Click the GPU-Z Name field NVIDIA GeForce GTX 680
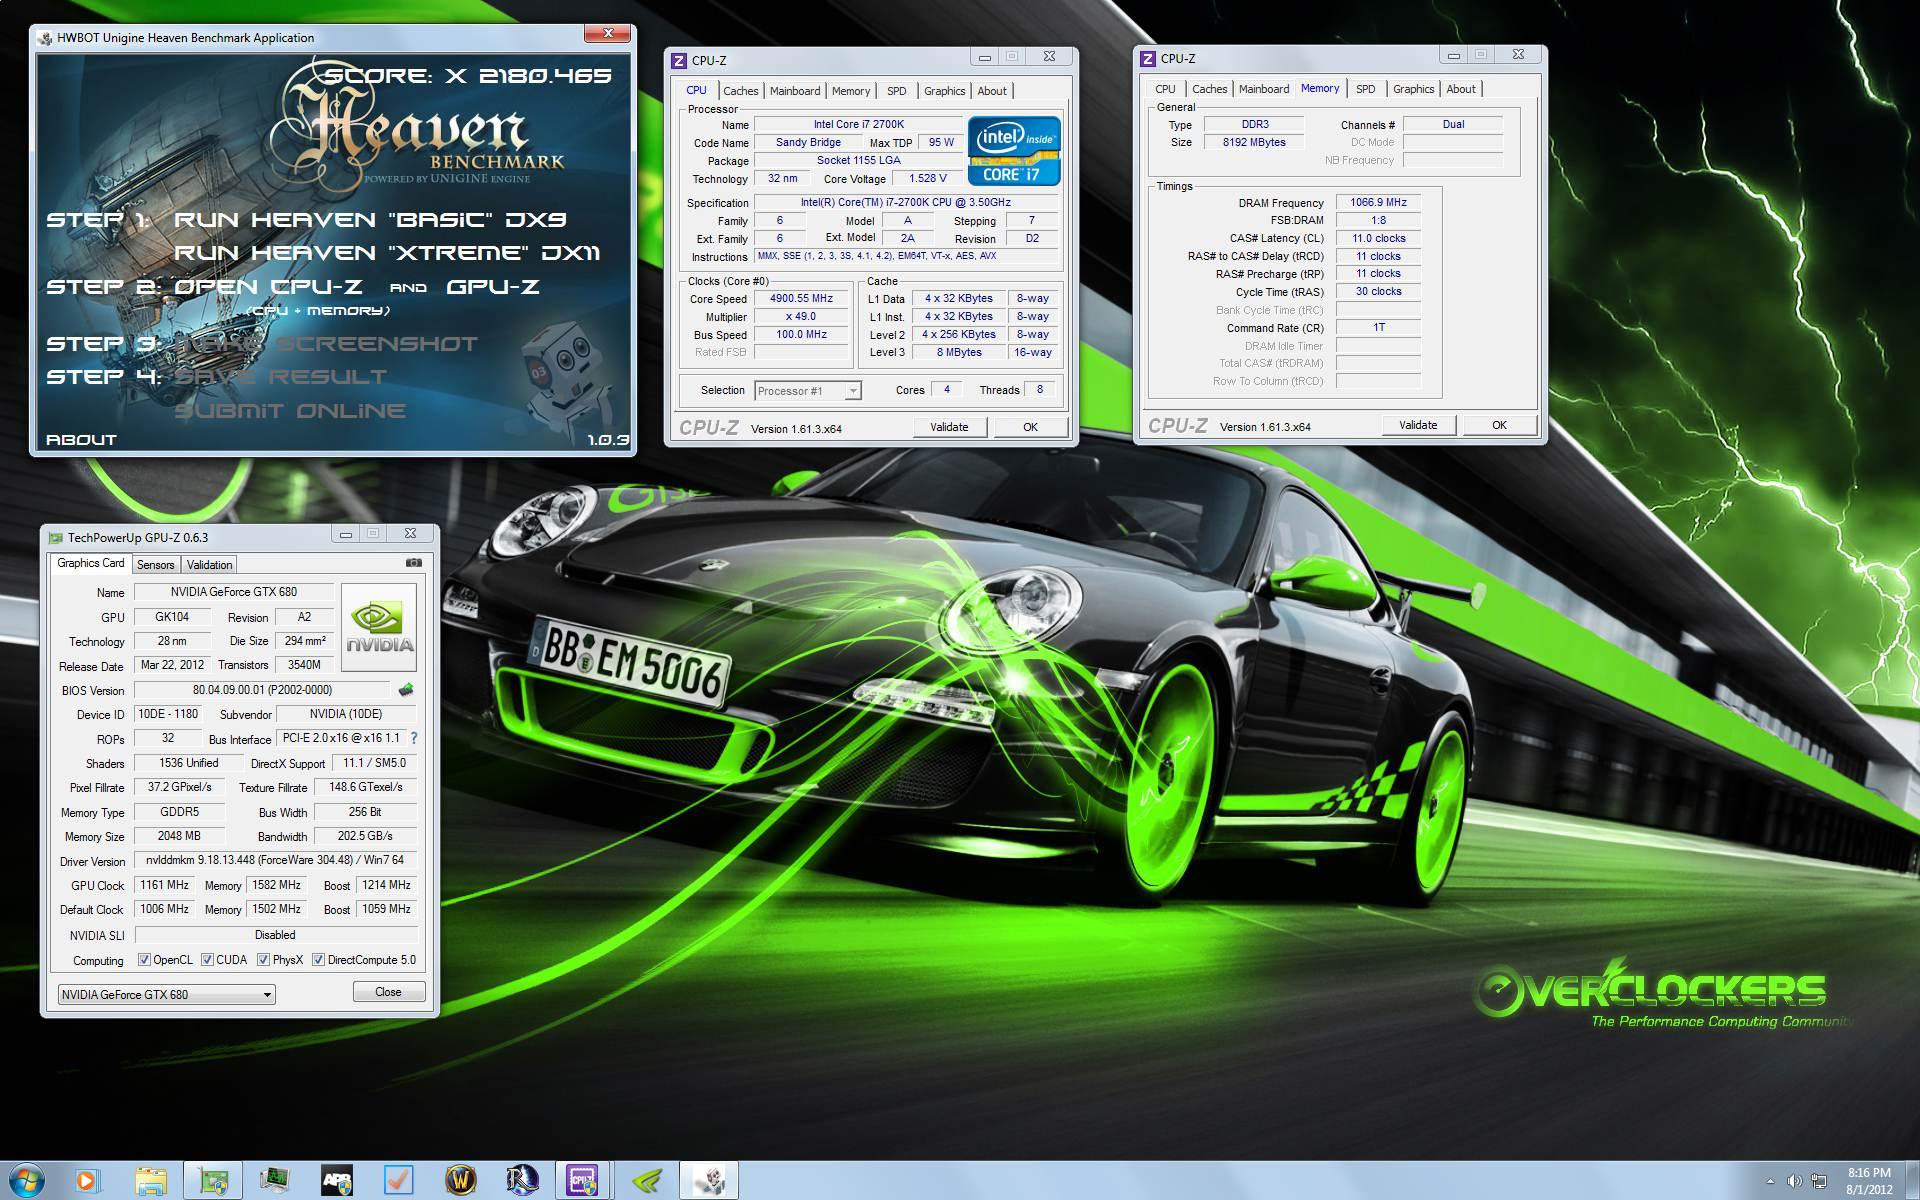The image size is (1920, 1200). (x=234, y=592)
